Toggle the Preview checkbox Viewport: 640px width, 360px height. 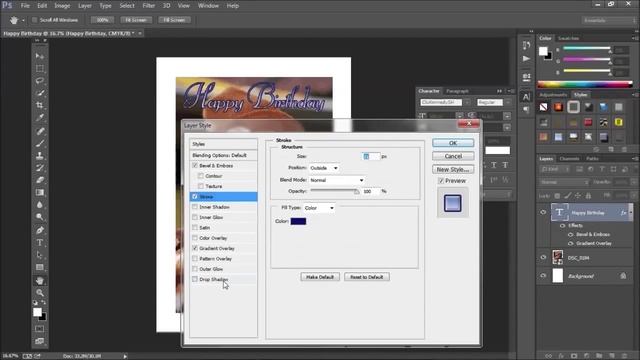pos(441,180)
